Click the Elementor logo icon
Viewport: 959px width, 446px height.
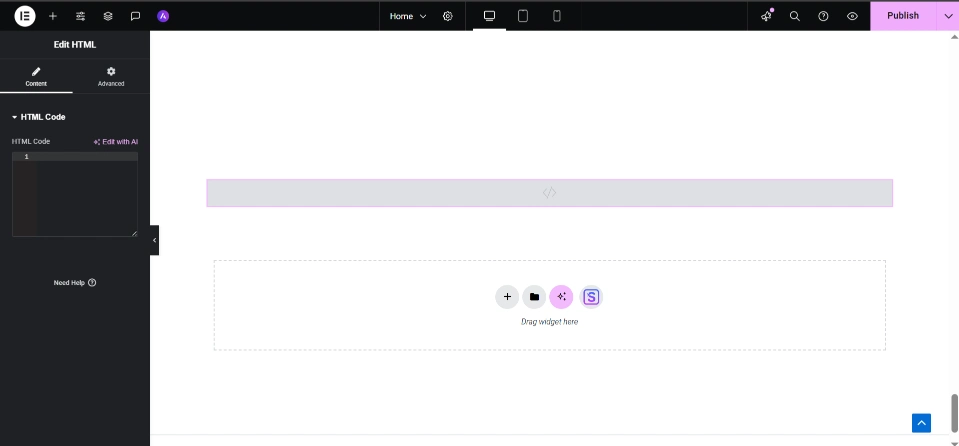25,16
